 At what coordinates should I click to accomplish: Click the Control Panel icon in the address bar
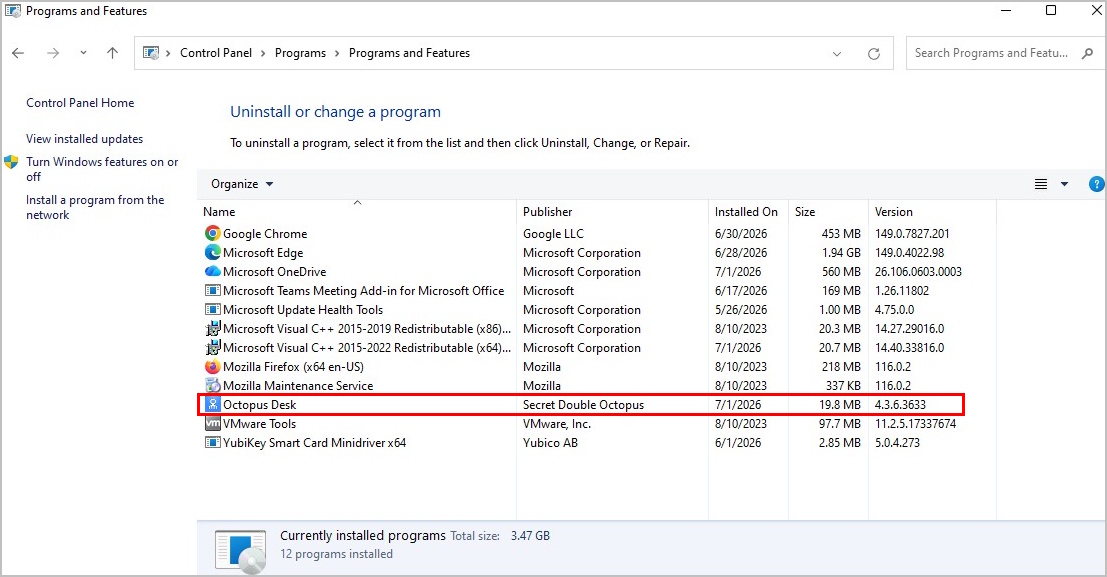[x=151, y=53]
